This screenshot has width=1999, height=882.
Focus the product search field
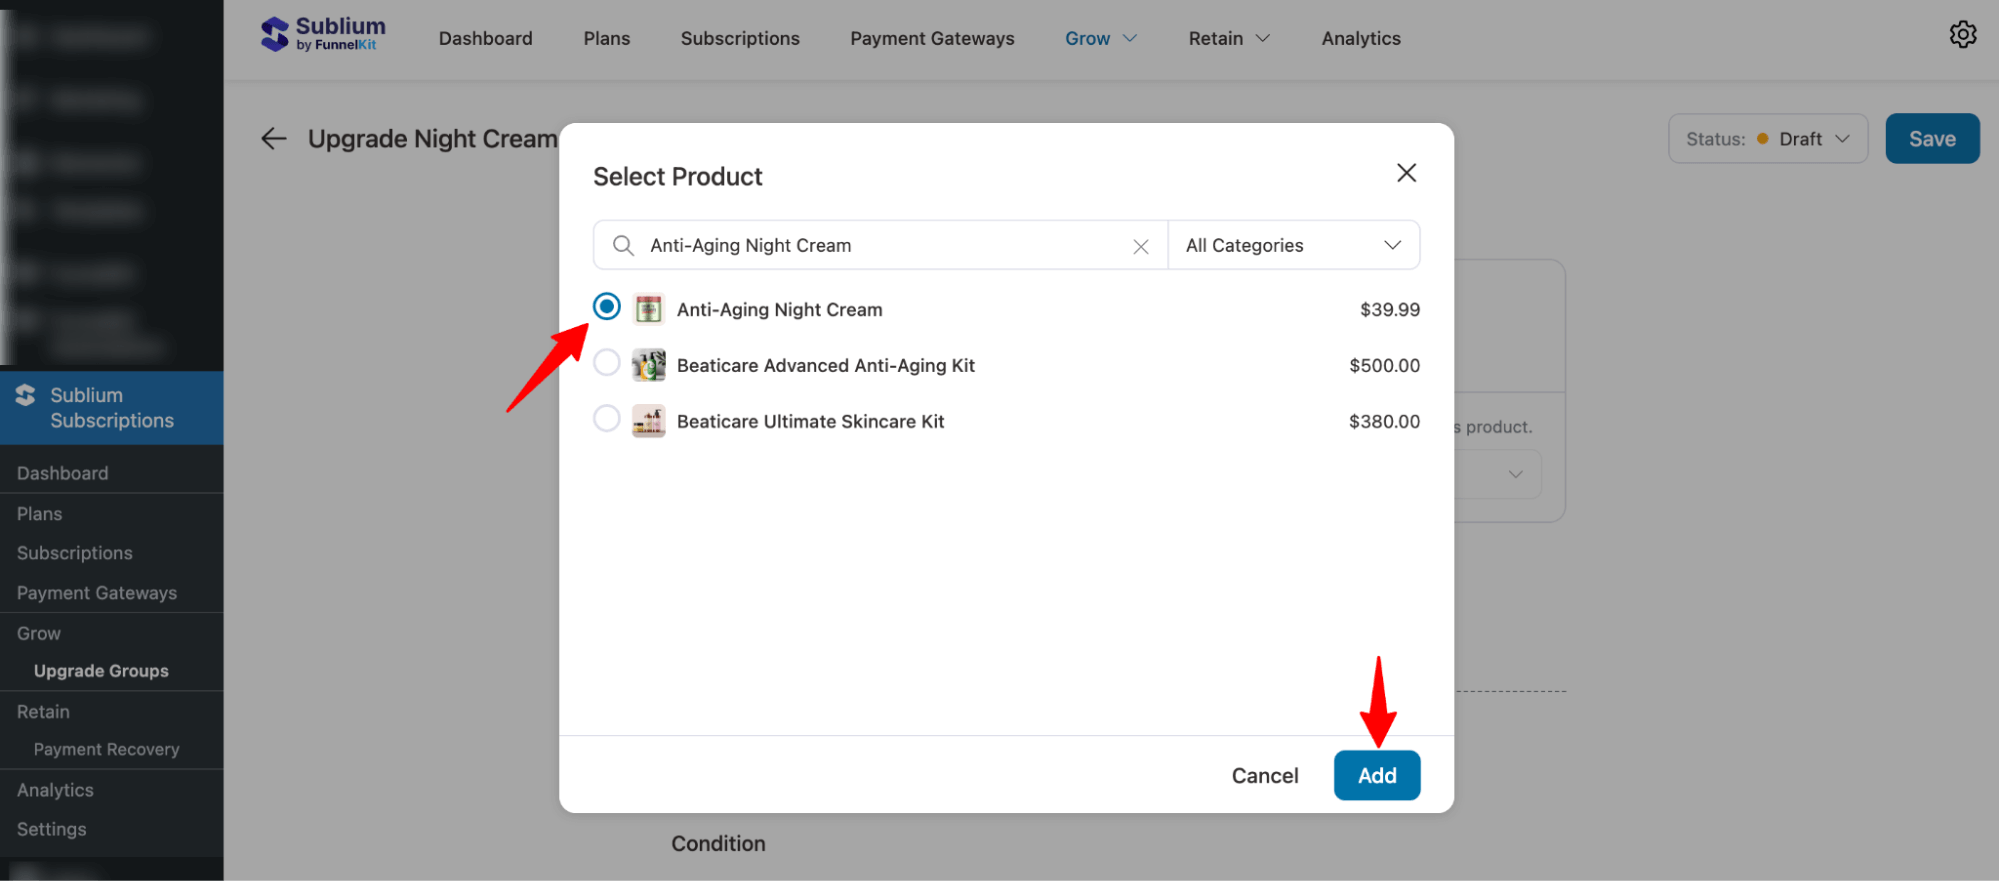(x=880, y=246)
